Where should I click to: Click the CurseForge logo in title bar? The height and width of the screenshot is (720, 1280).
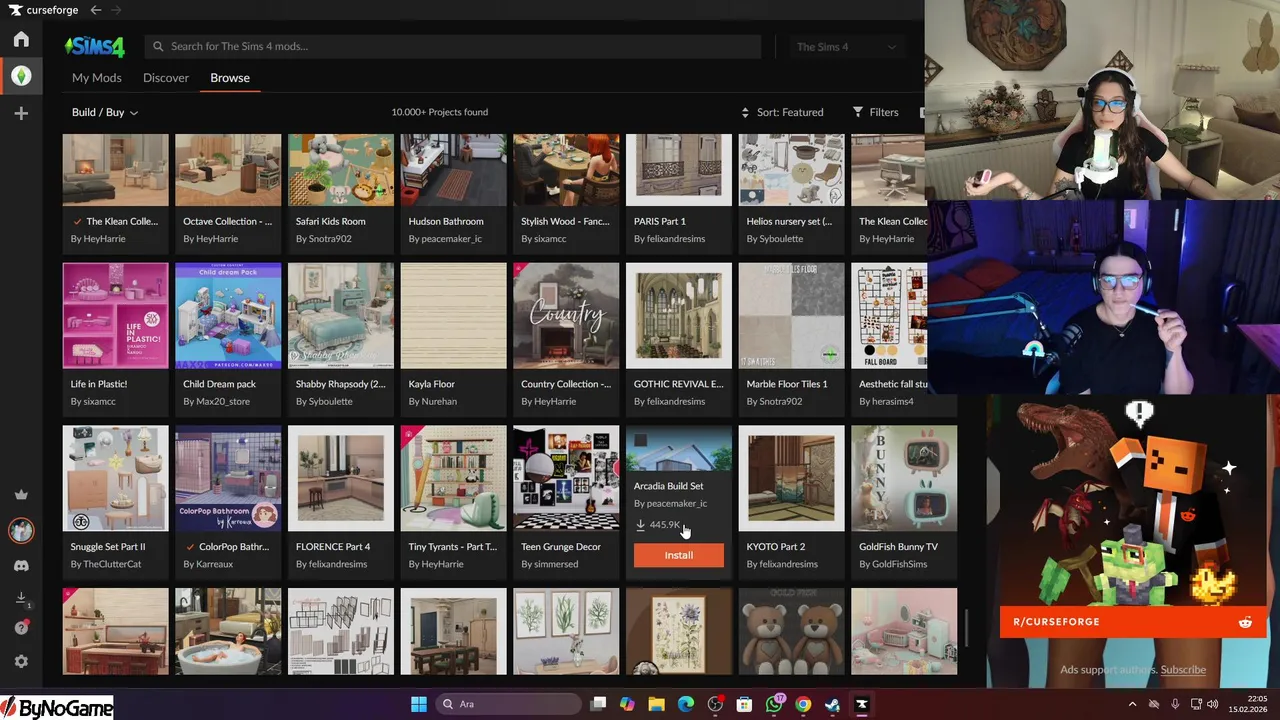coord(44,10)
